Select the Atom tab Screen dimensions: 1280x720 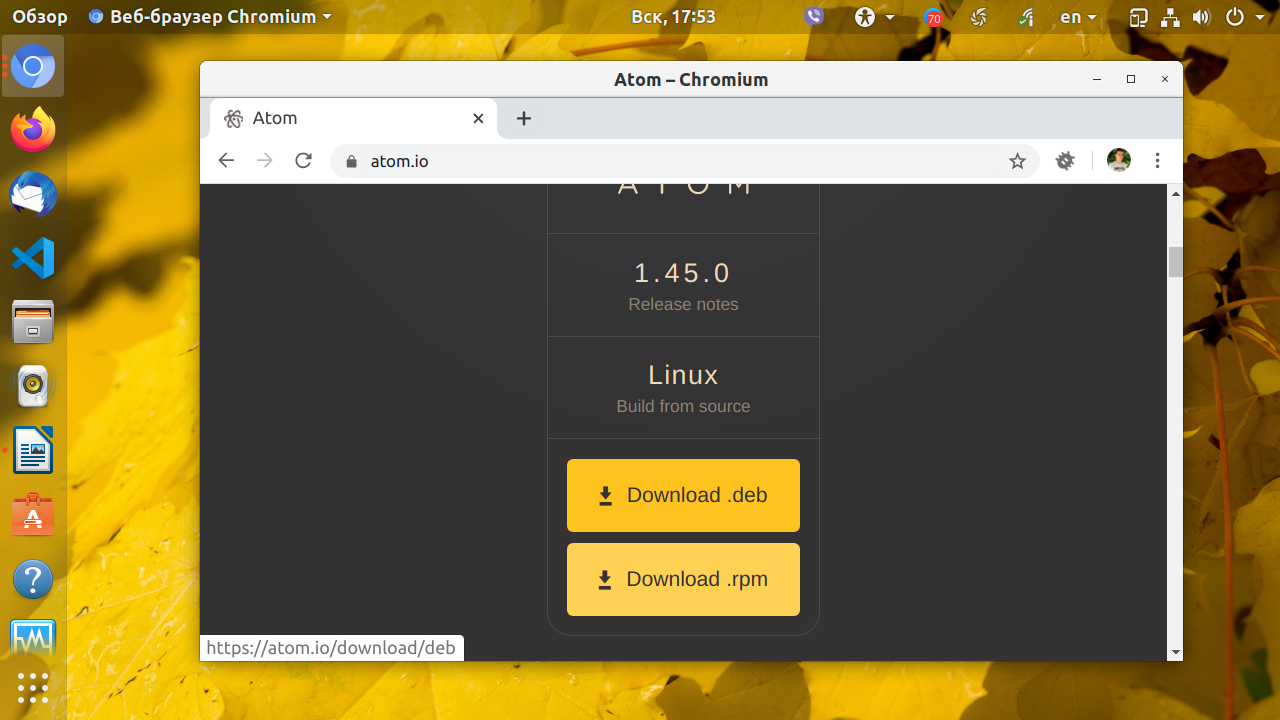click(354, 118)
